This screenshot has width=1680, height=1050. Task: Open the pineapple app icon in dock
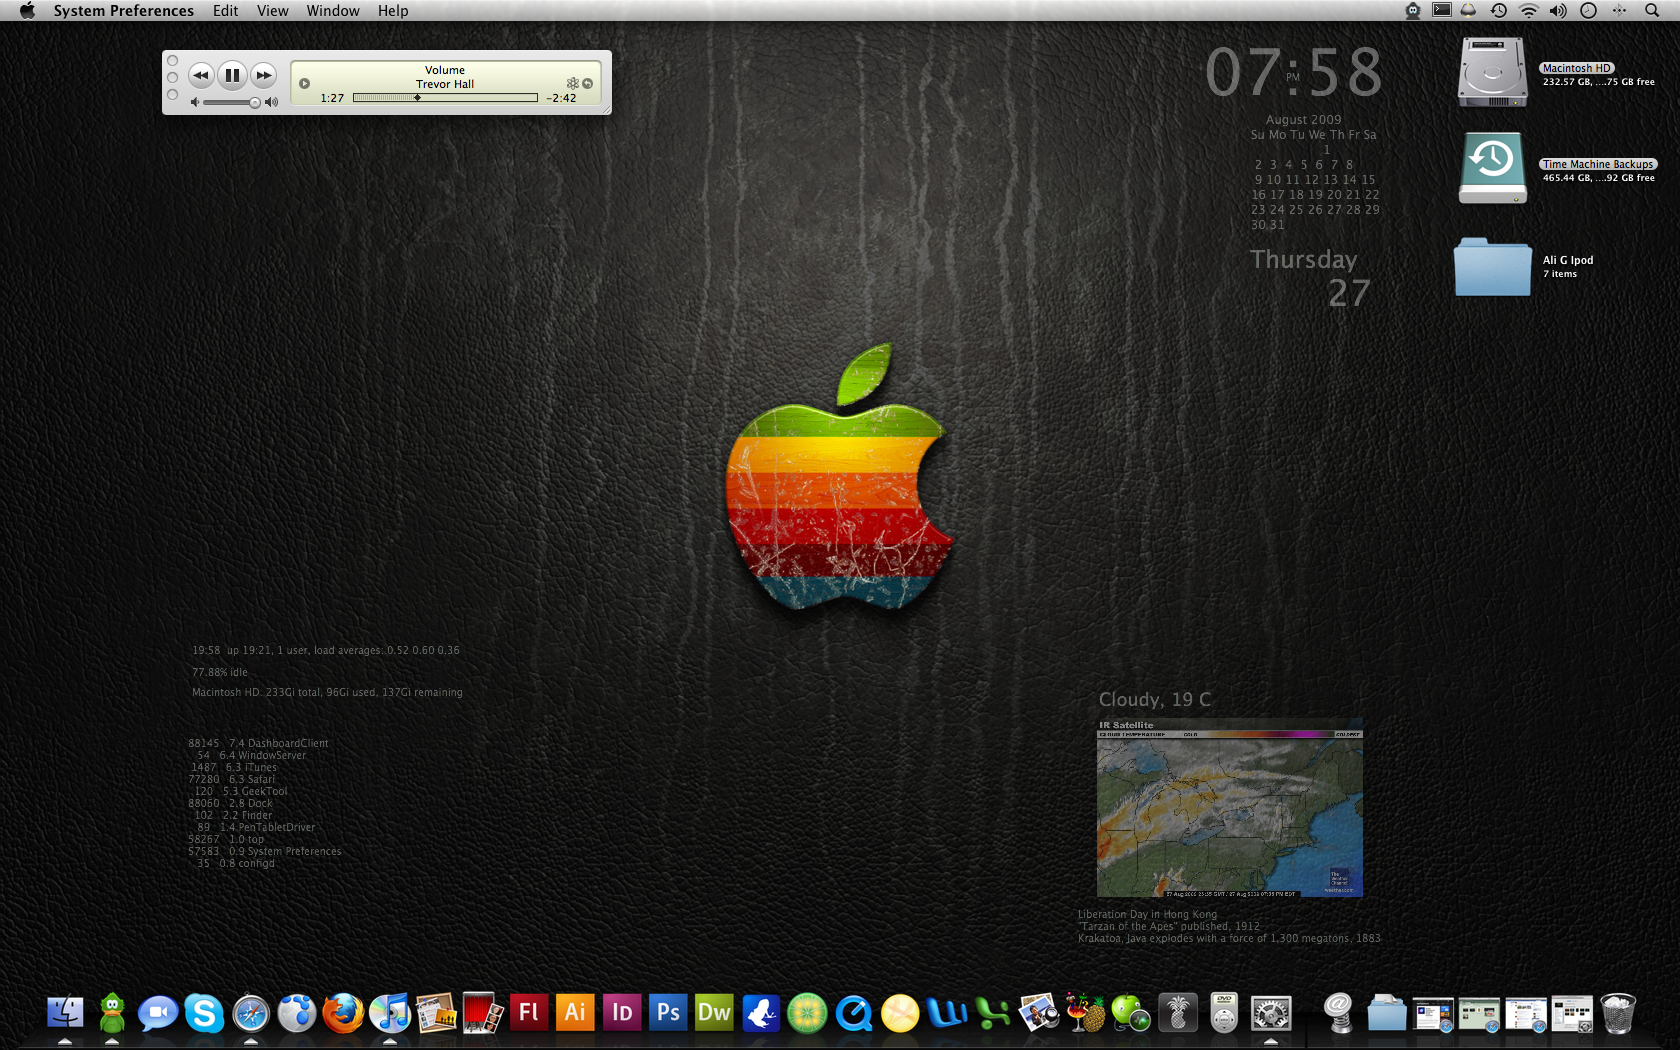(x=1178, y=1013)
